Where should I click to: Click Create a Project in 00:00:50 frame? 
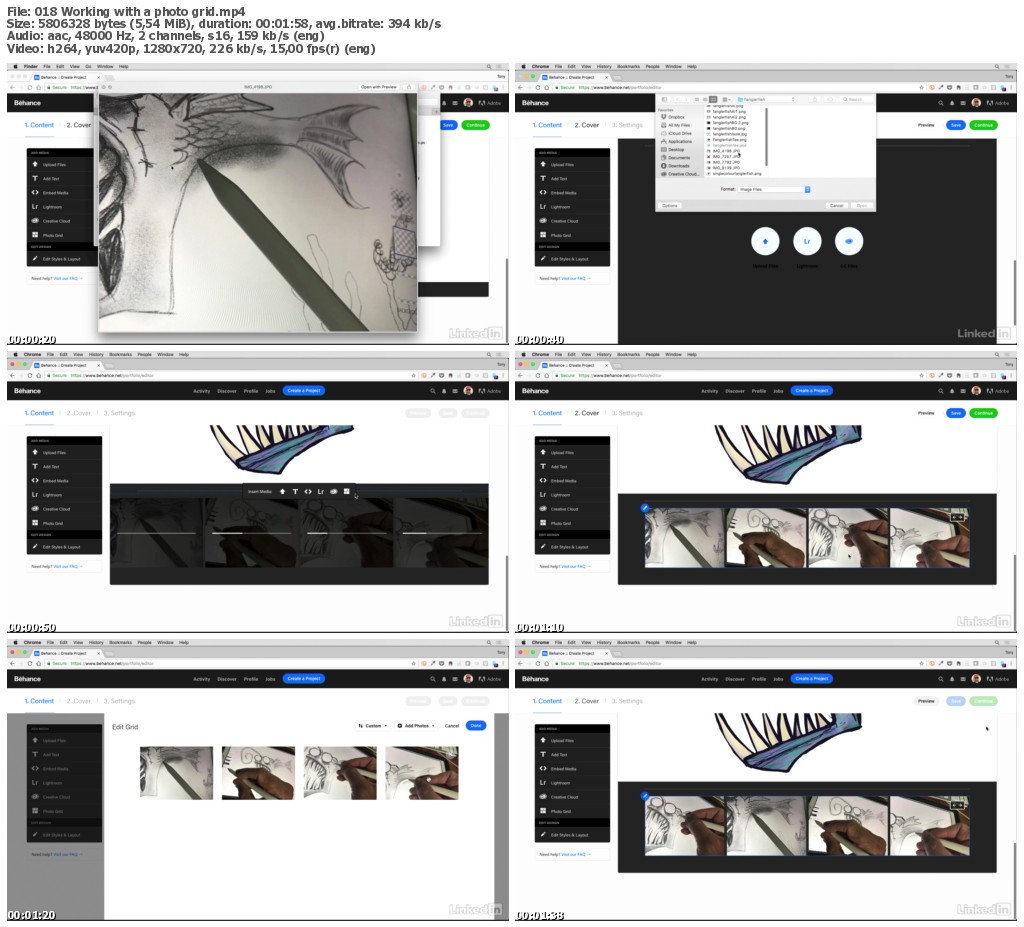304,391
